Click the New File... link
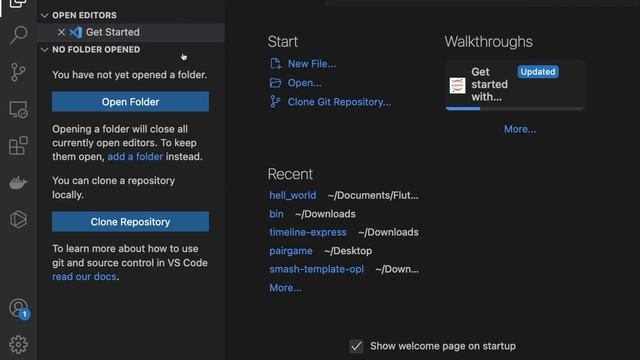Image resolution: width=640 pixels, height=360 pixels. (x=312, y=64)
